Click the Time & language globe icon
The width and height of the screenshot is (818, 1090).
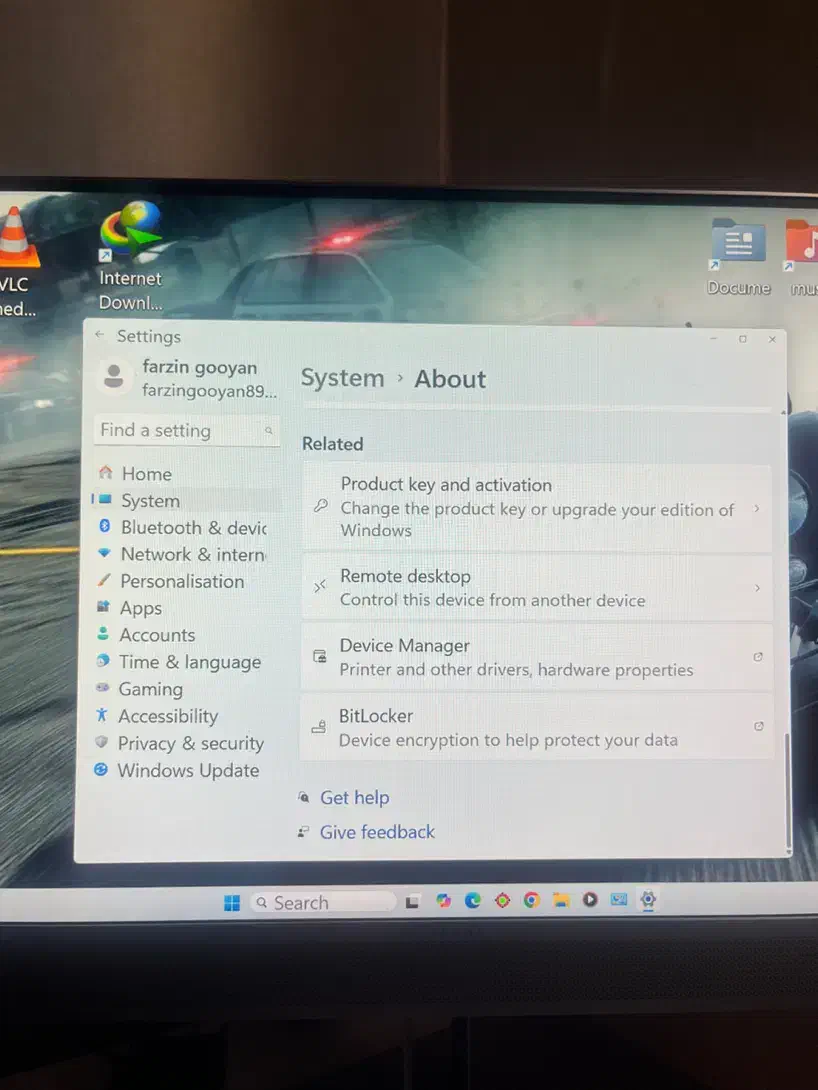(103, 660)
